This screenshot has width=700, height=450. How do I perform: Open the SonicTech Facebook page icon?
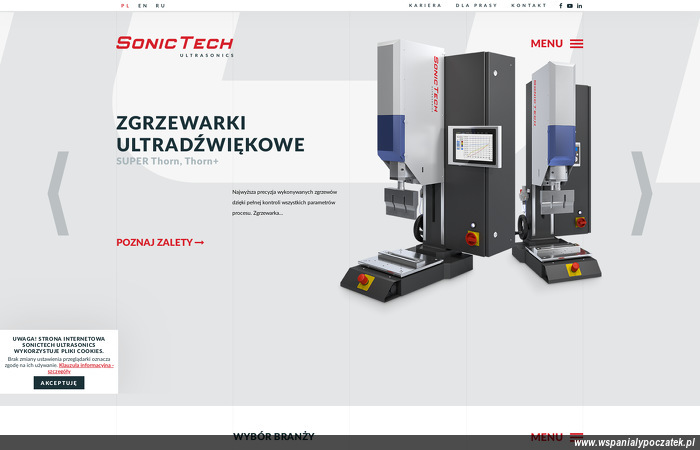[561, 6]
